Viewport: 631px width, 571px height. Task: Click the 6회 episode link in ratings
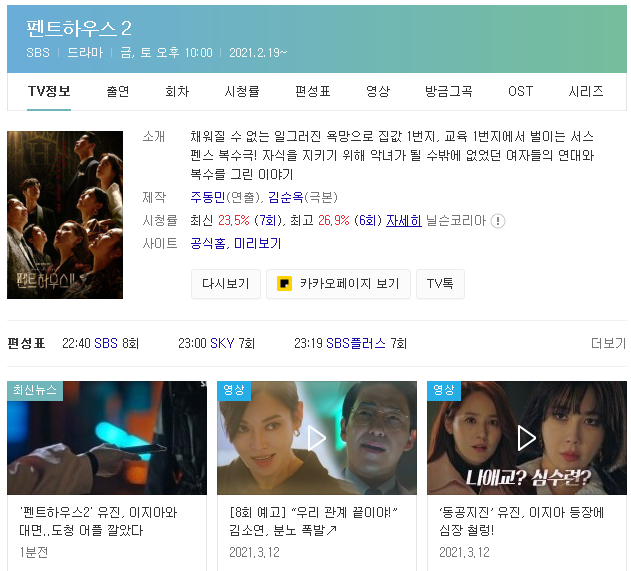click(x=367, y=221)
